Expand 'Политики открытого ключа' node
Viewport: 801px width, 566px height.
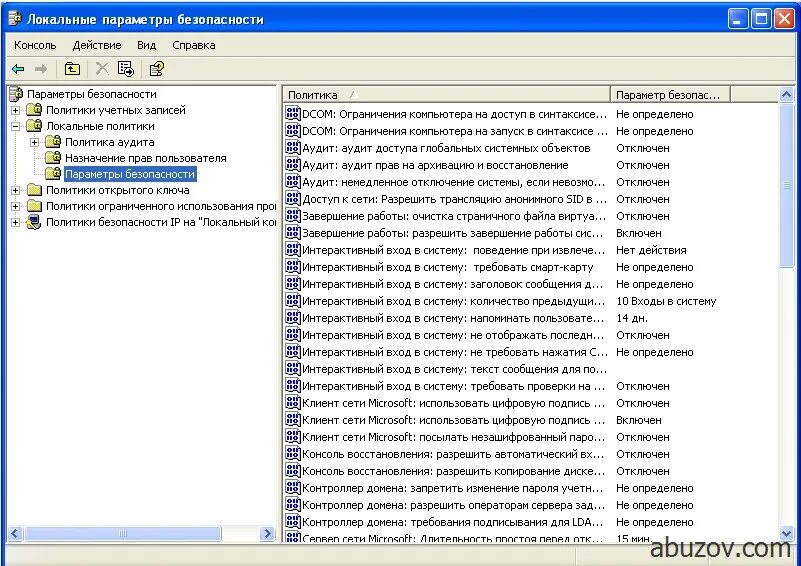[15, 191]
